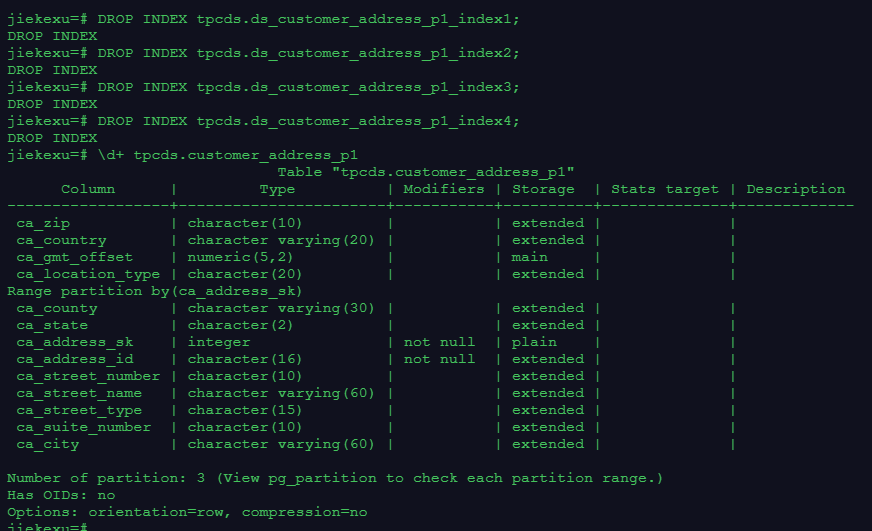Click the Table "tpcds.customer_address_p1" title

pyautogui.click(x=425, y=172)
